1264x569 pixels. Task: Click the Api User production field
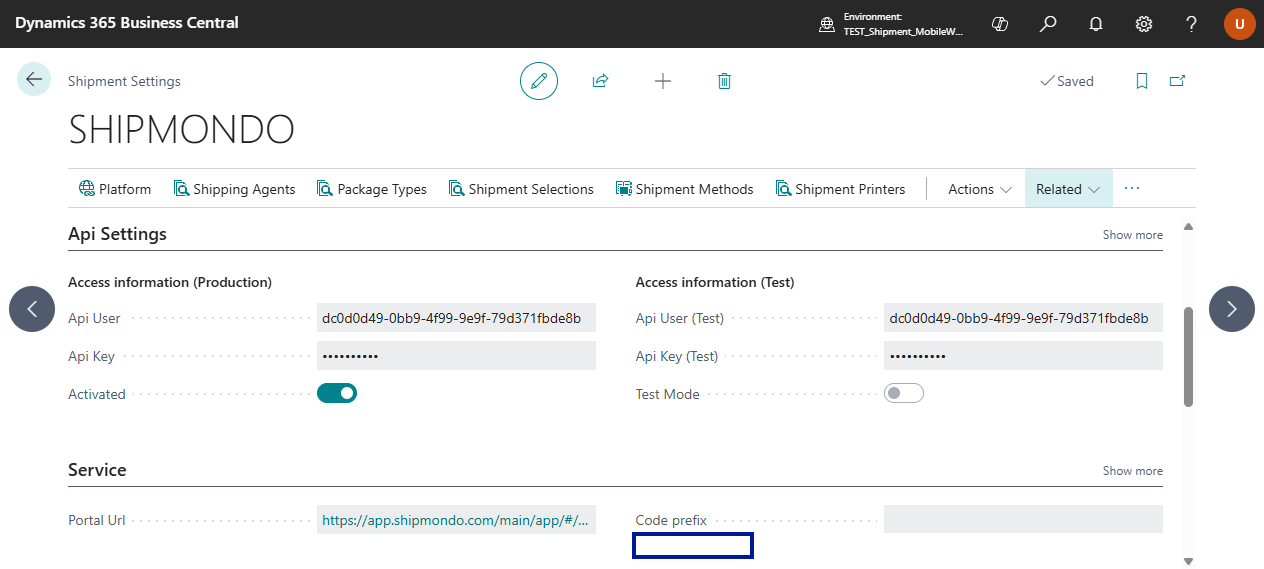(x=456, y=319)
